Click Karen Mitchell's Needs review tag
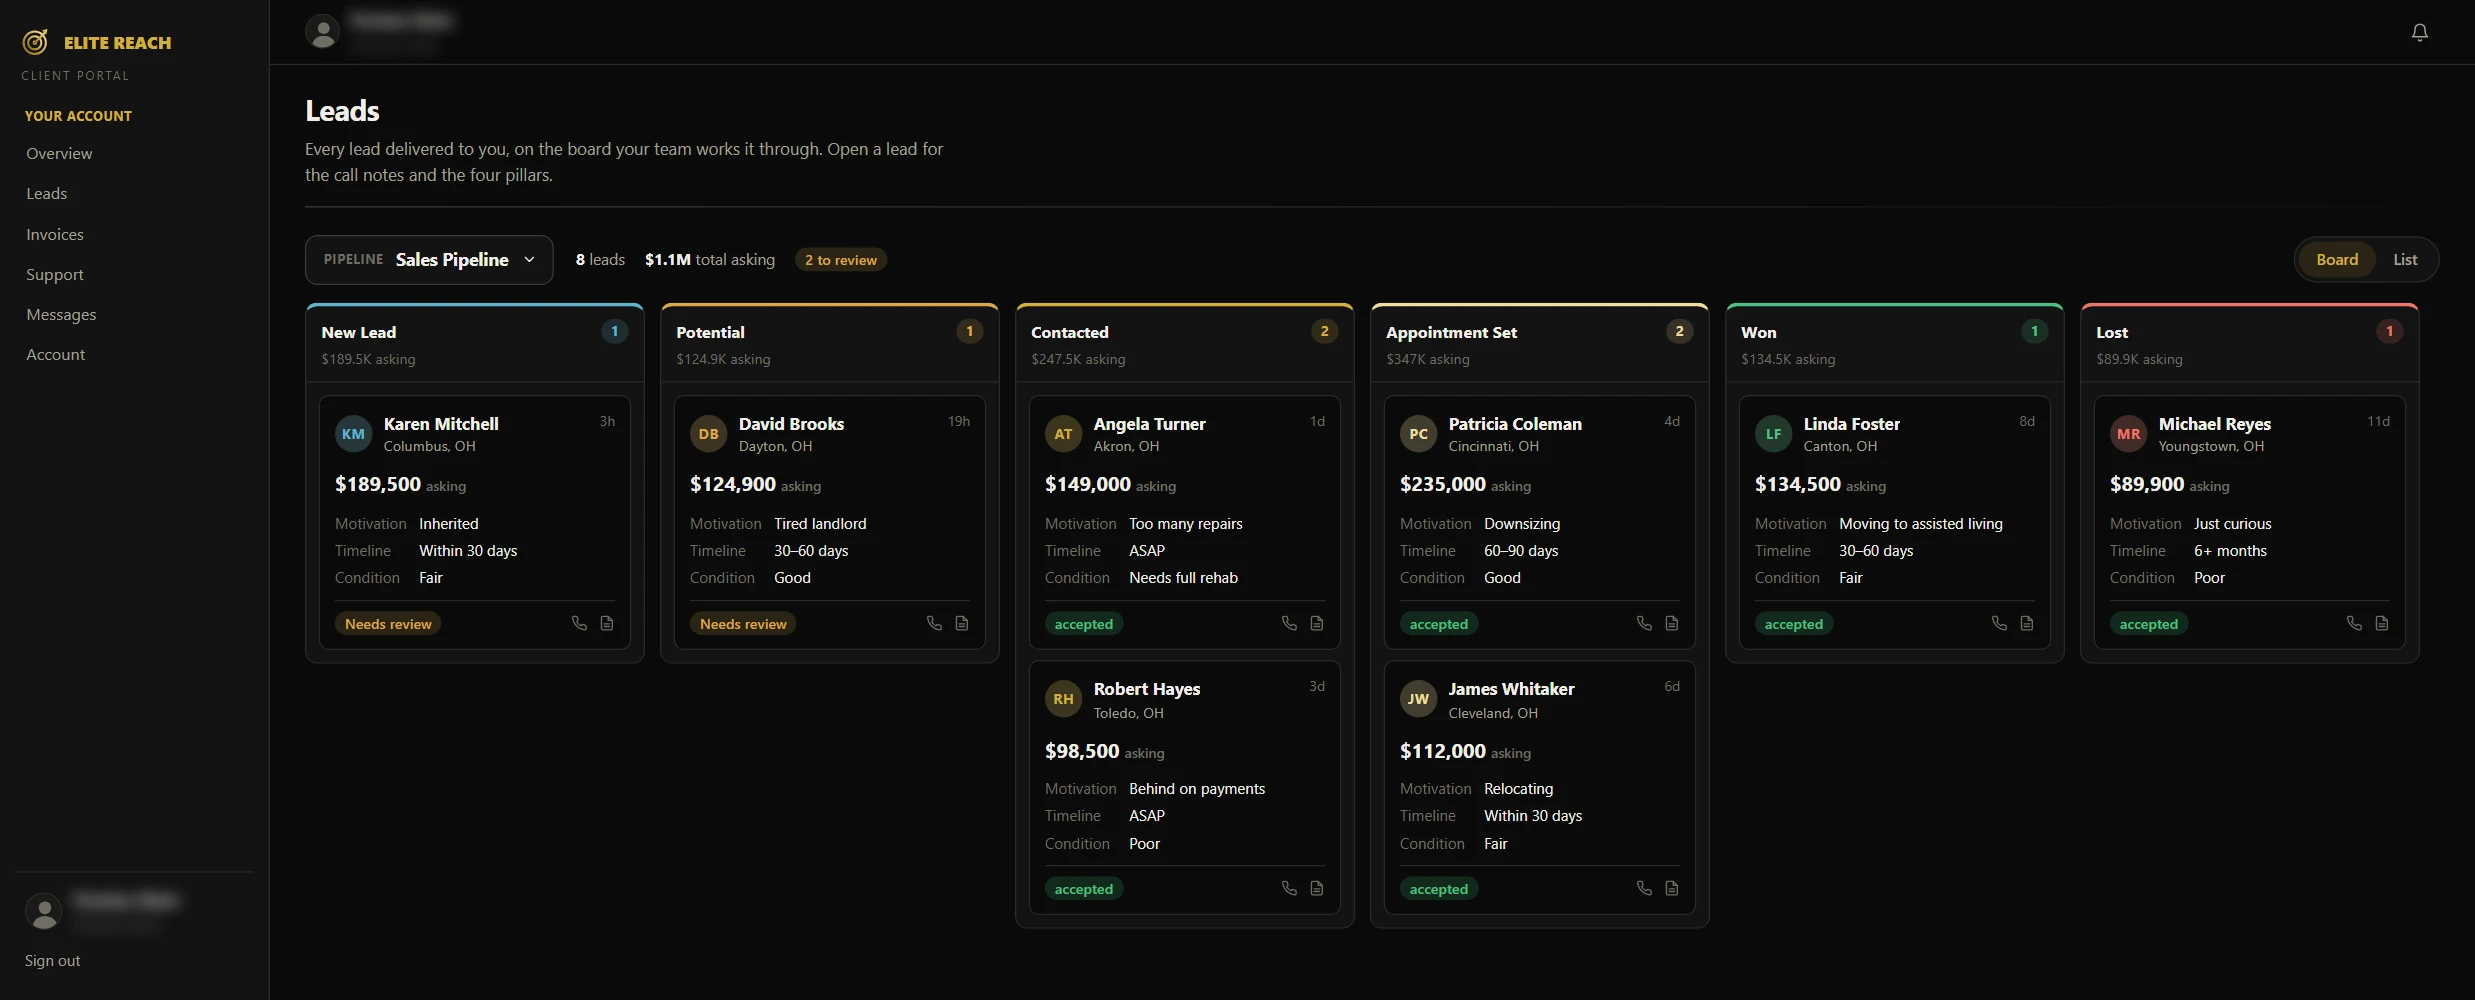2475x1000 pixels. click(x=388, y=624)
